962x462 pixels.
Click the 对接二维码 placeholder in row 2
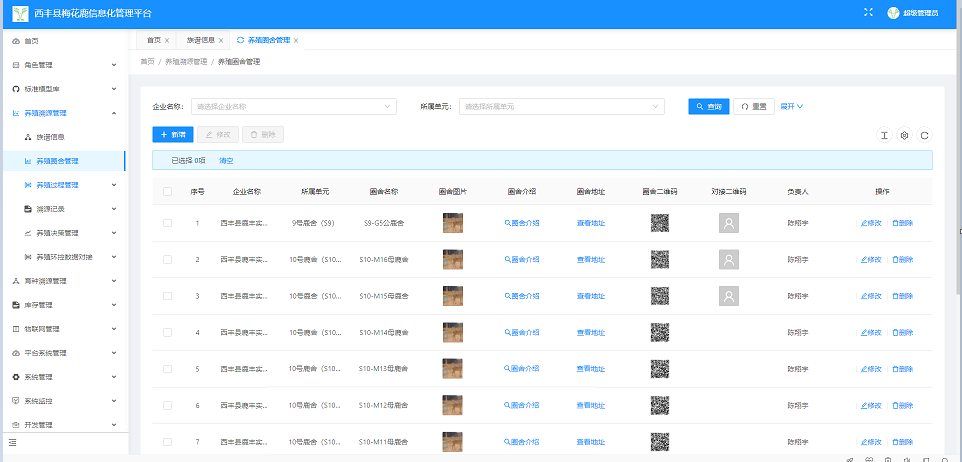(729, 260)
